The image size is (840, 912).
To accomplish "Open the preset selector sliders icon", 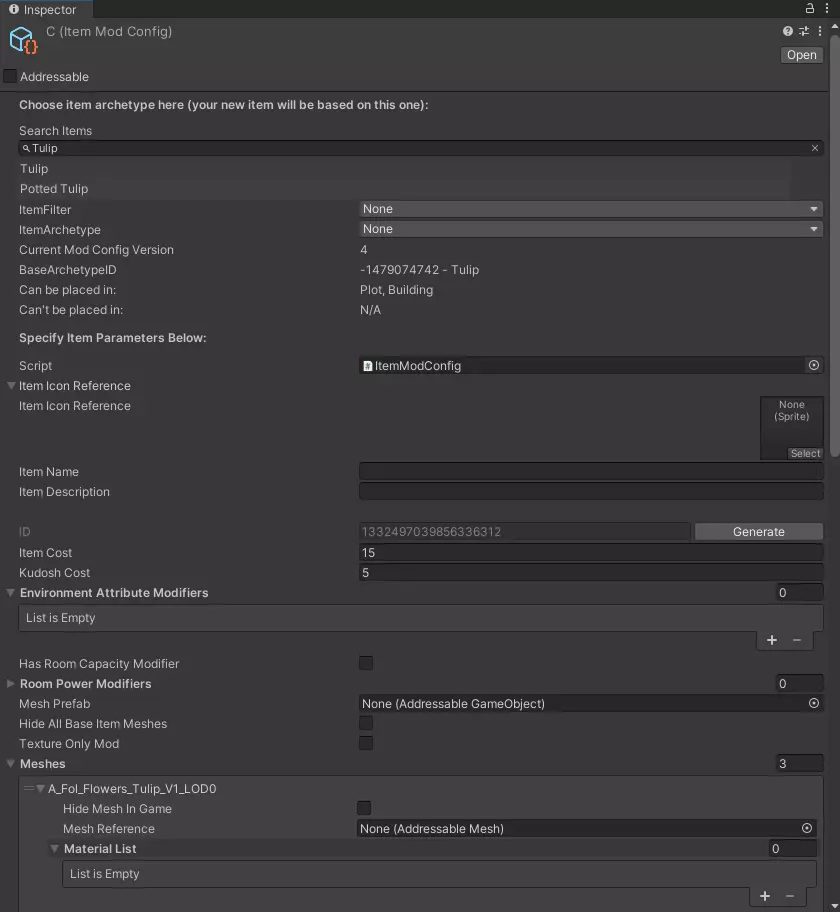I will (x=804, y=32).
